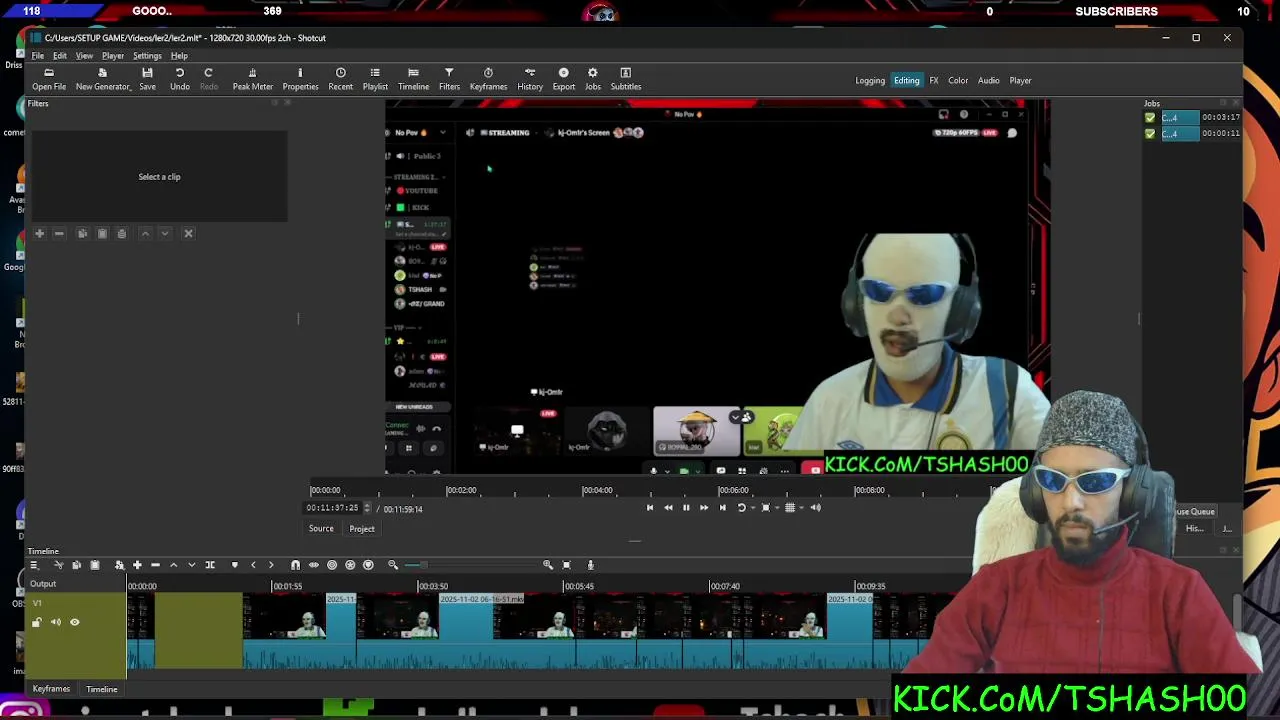Show the Jobs panel from toolbar

(x=593, y=79)
